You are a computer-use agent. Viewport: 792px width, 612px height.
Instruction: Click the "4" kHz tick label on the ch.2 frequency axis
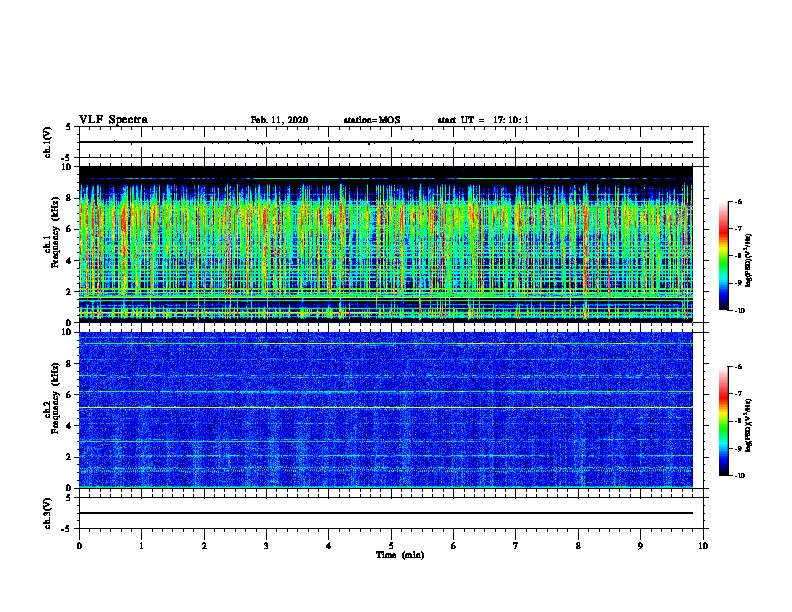68,426
